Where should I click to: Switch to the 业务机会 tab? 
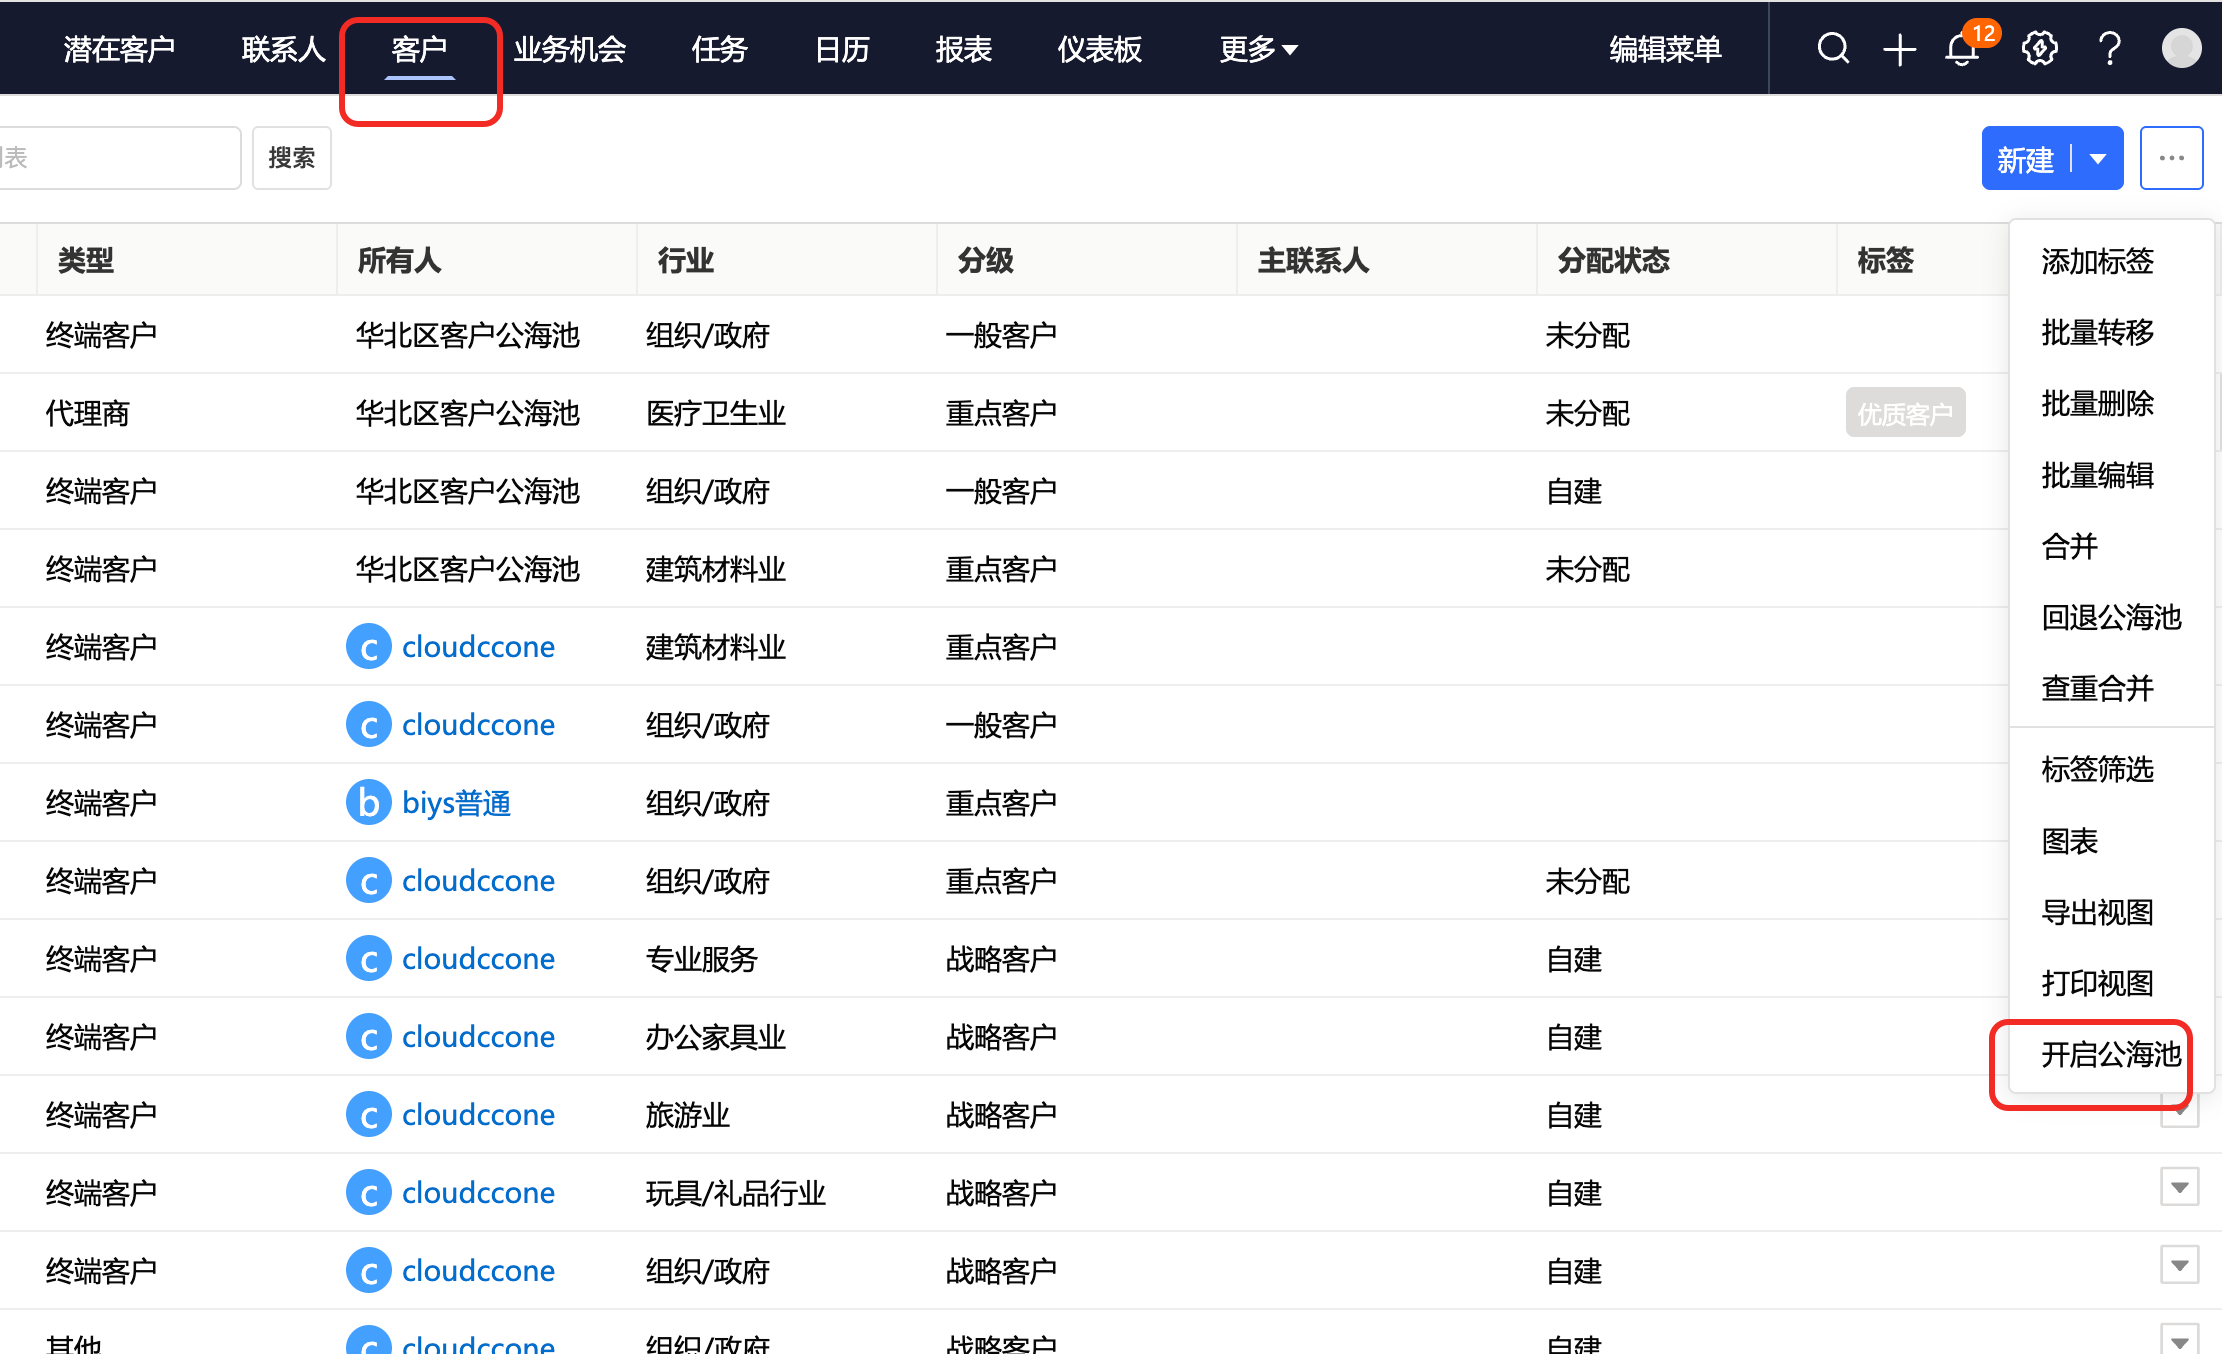click(x=569, y=49)
